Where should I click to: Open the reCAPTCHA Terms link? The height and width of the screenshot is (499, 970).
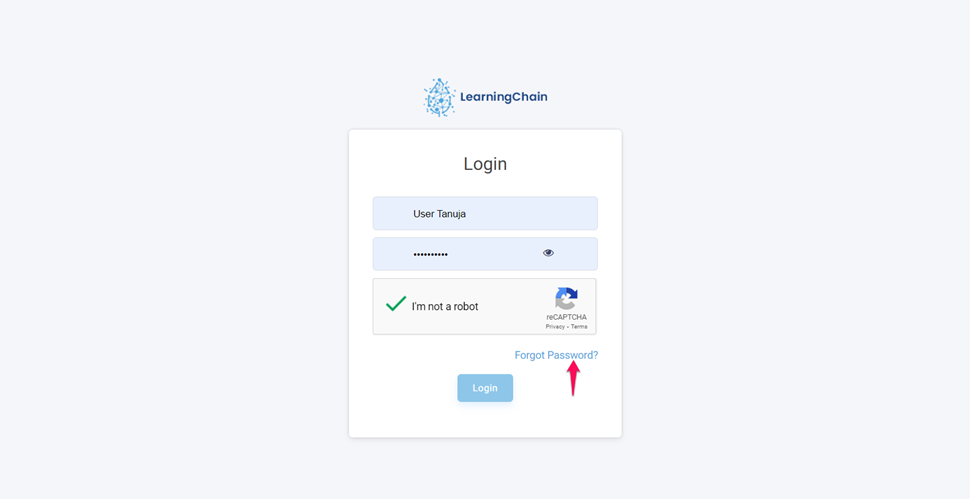click(579, 326)
